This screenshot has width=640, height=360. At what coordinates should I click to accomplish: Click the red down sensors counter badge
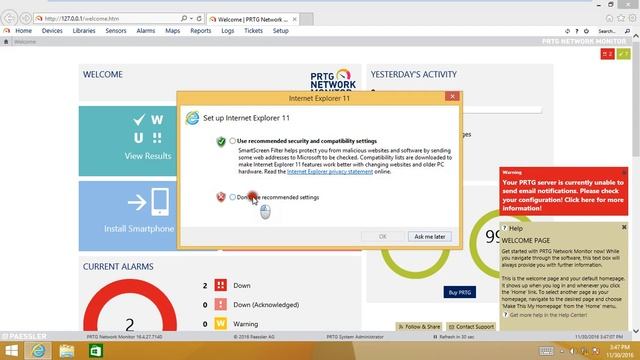coord(607,54)
